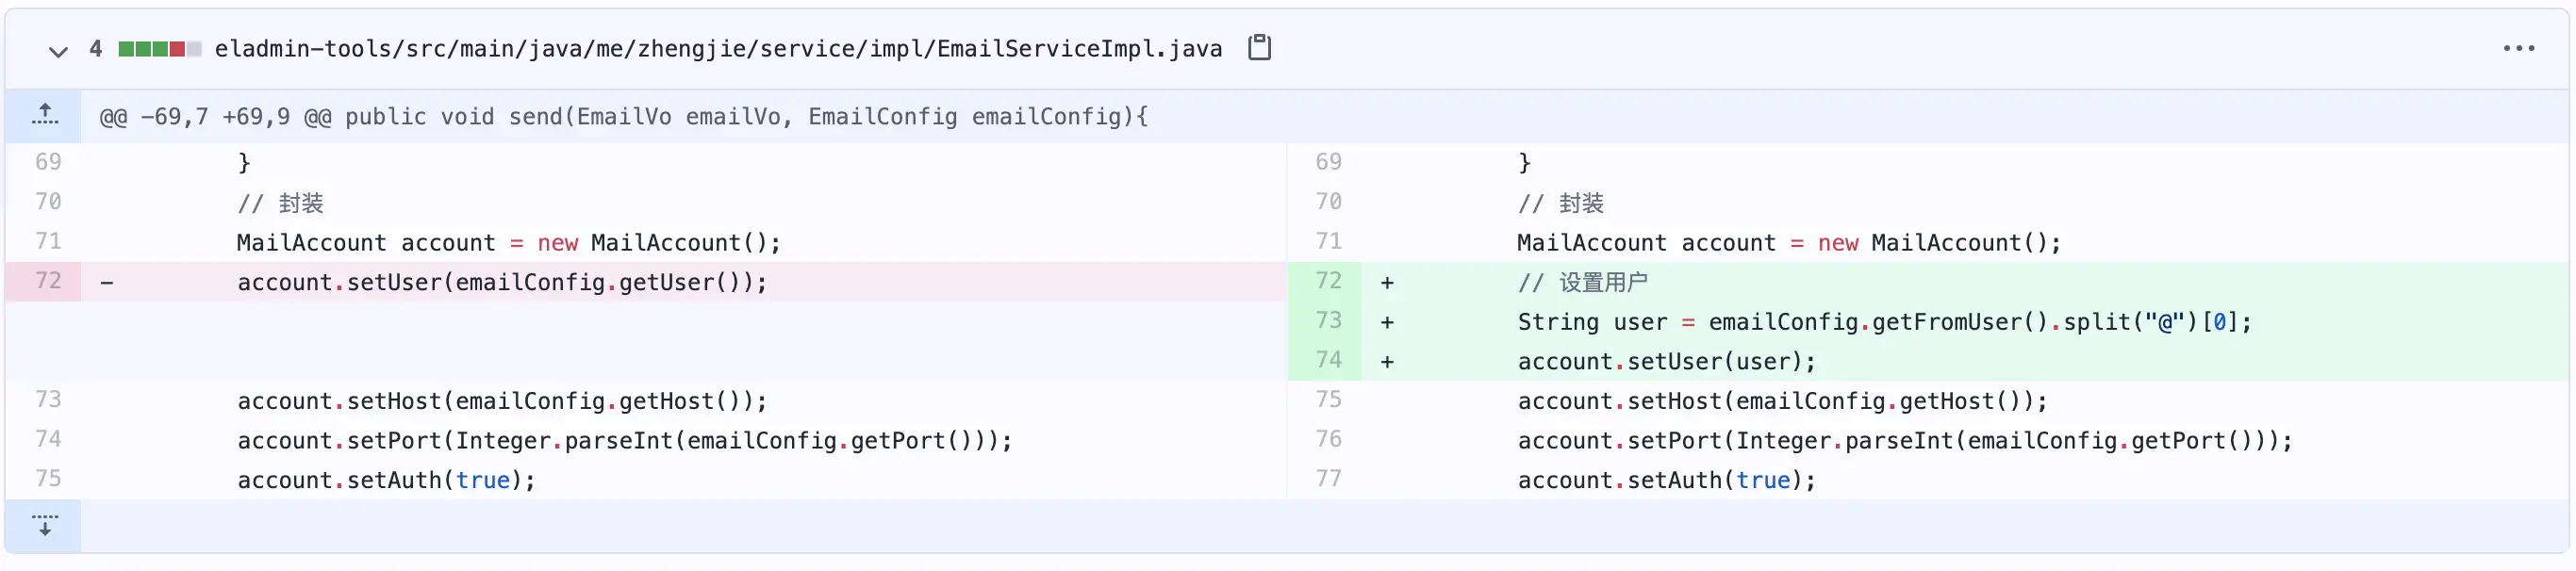2576x571 pixels.
Task: Select added line number 73 on right
Action: (x=1327, y=321)
